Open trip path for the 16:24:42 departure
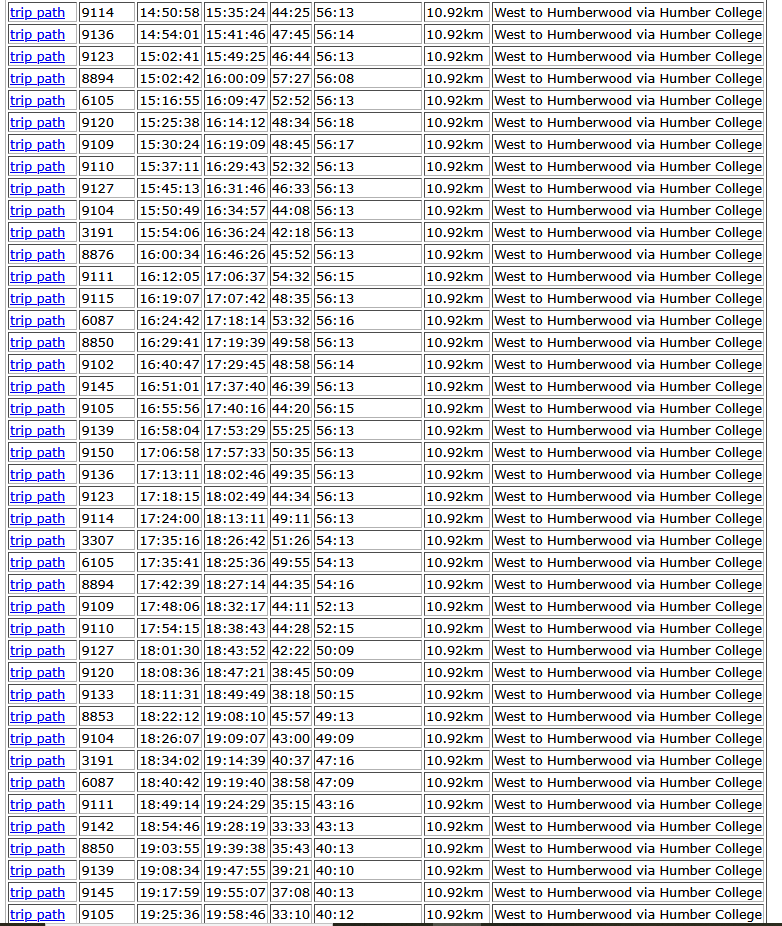The width and height of the screenshot is (782, 926). 37,321
